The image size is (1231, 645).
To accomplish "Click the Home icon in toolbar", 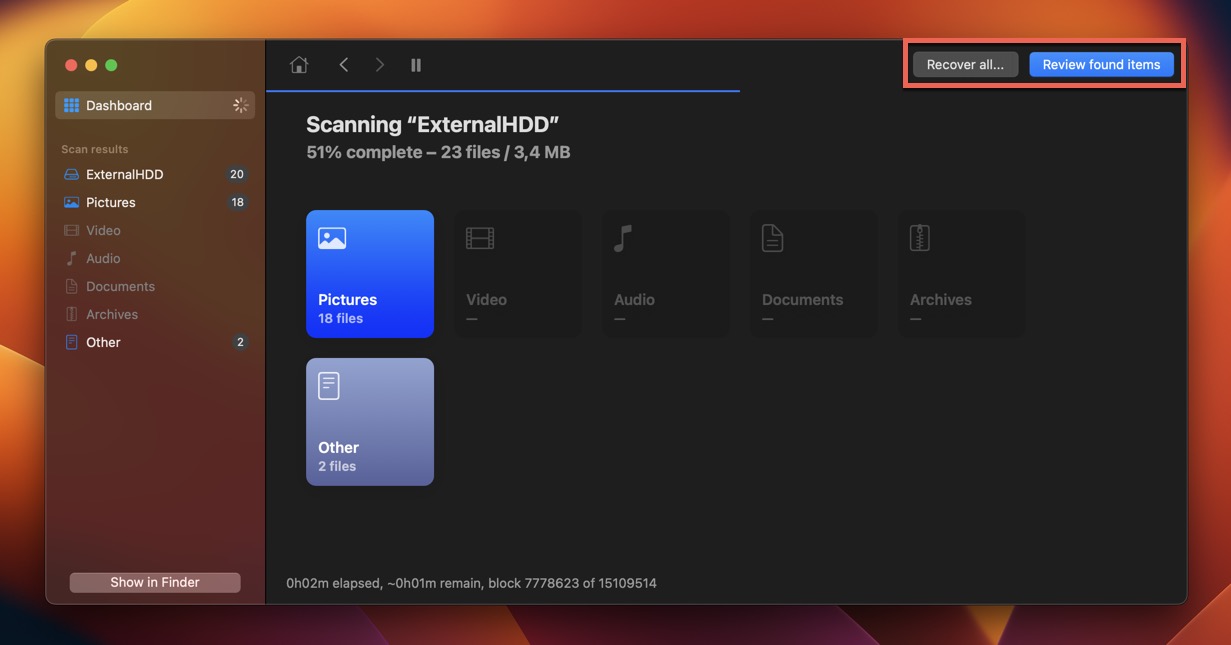I will tap(298, 65).
